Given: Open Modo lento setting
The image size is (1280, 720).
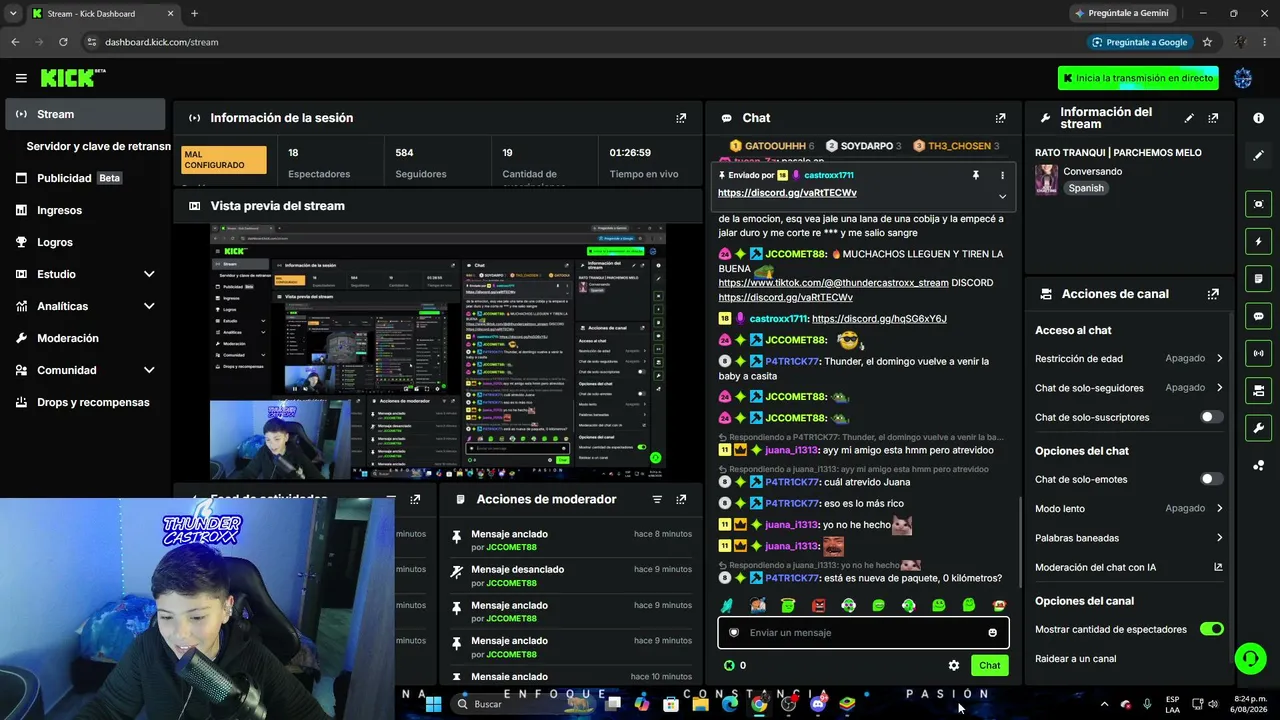Looking at the screenshot, I should pyautogui.click(x=1129, y=508).
